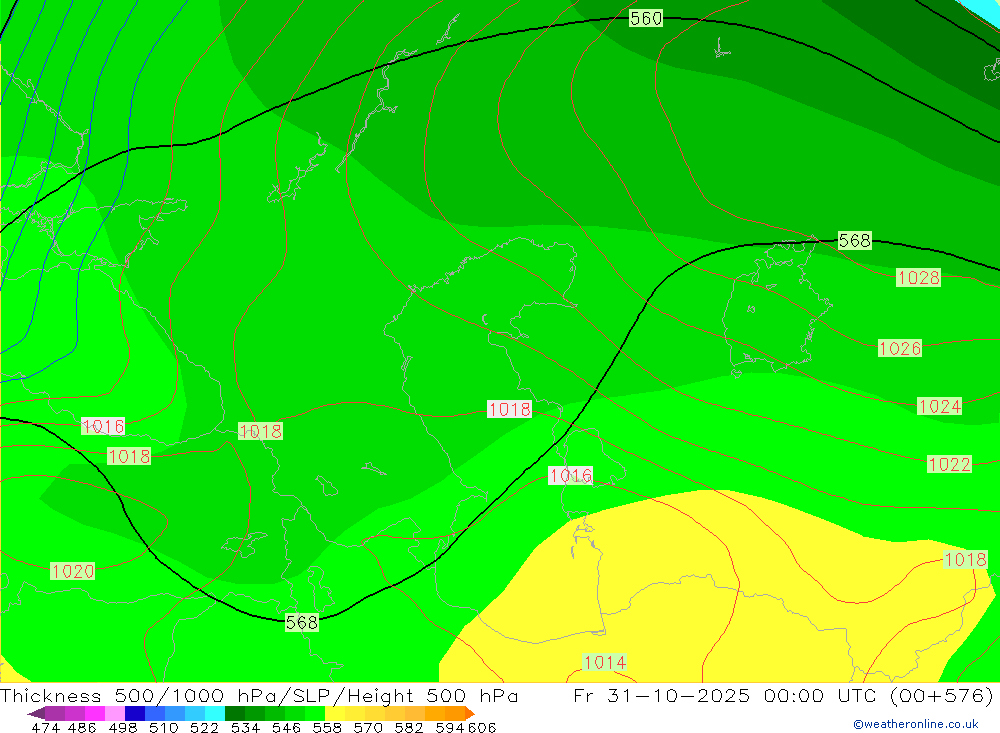Click the orange right-arrow end of legend
The width and height of the screenshot is (1000, 733).
pyautogui.click(x=469, y=713)
